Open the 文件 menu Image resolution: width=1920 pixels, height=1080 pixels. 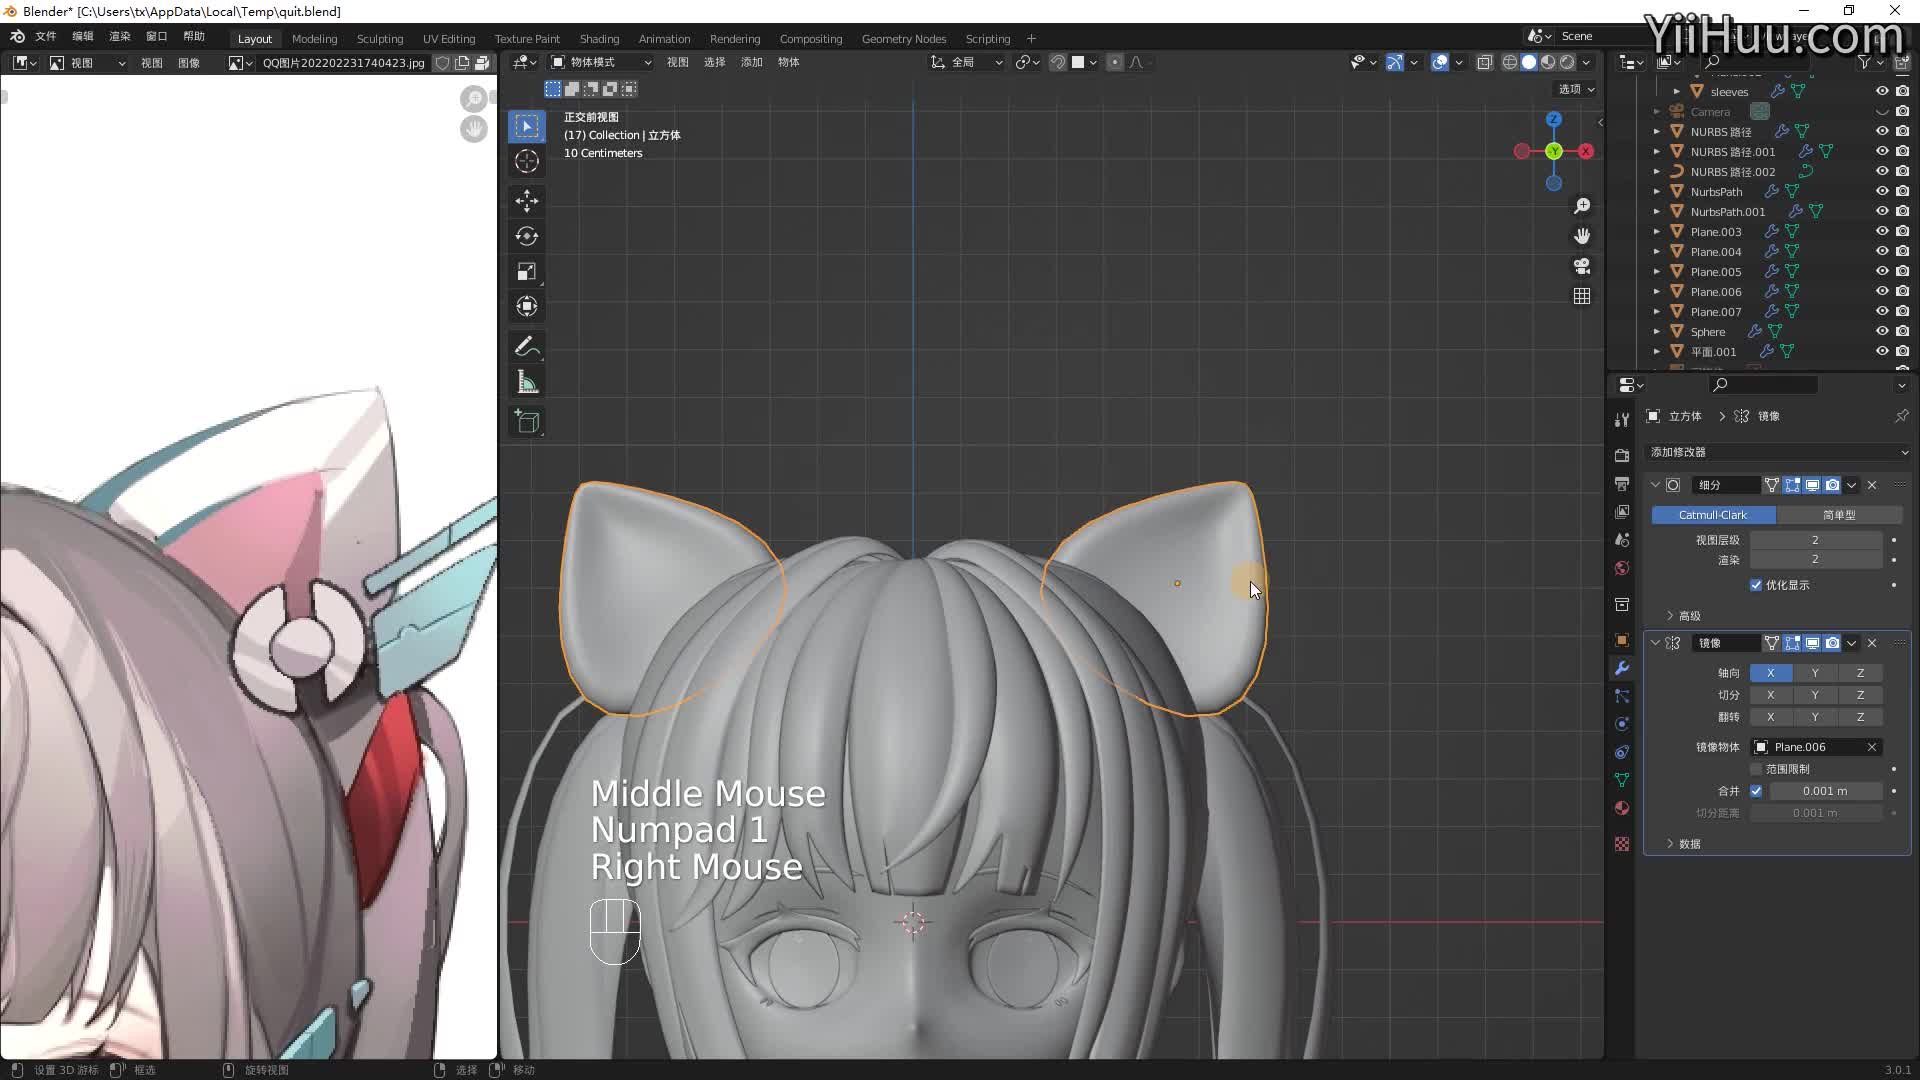[x=46, y=36]
